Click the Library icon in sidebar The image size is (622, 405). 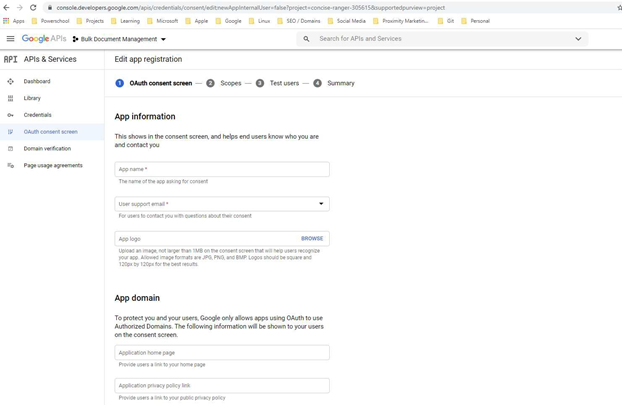click(11, 98)
